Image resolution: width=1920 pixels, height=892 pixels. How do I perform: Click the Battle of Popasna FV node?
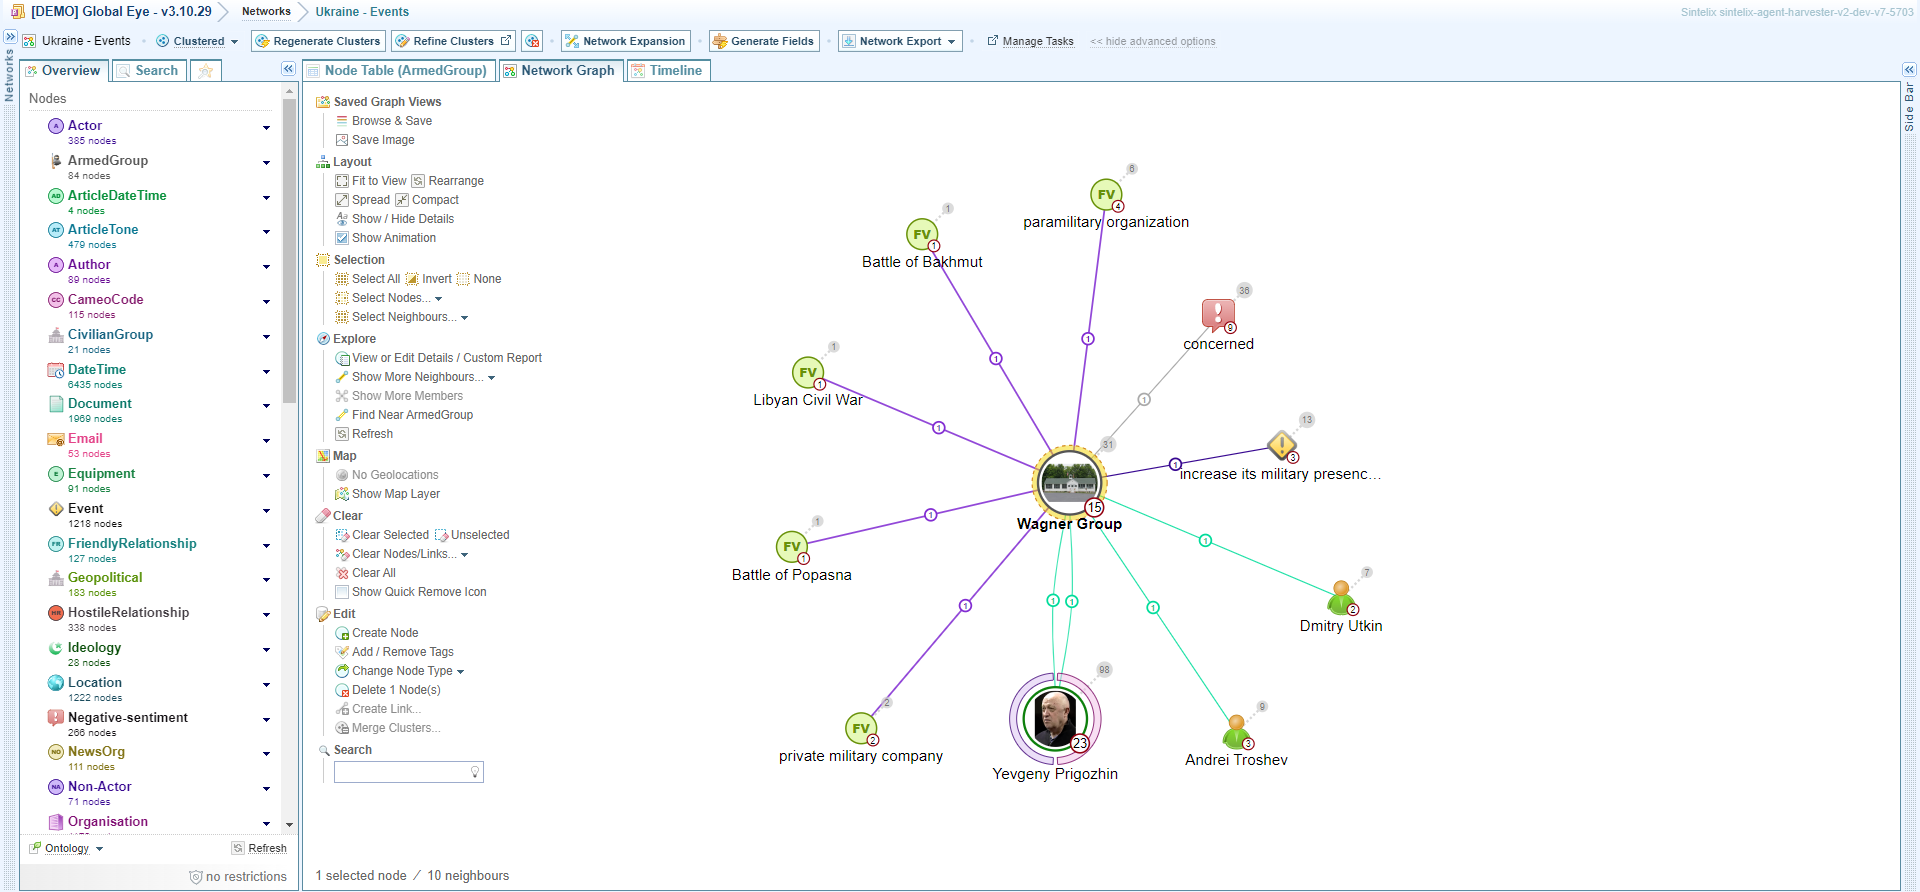click(792, 547)
